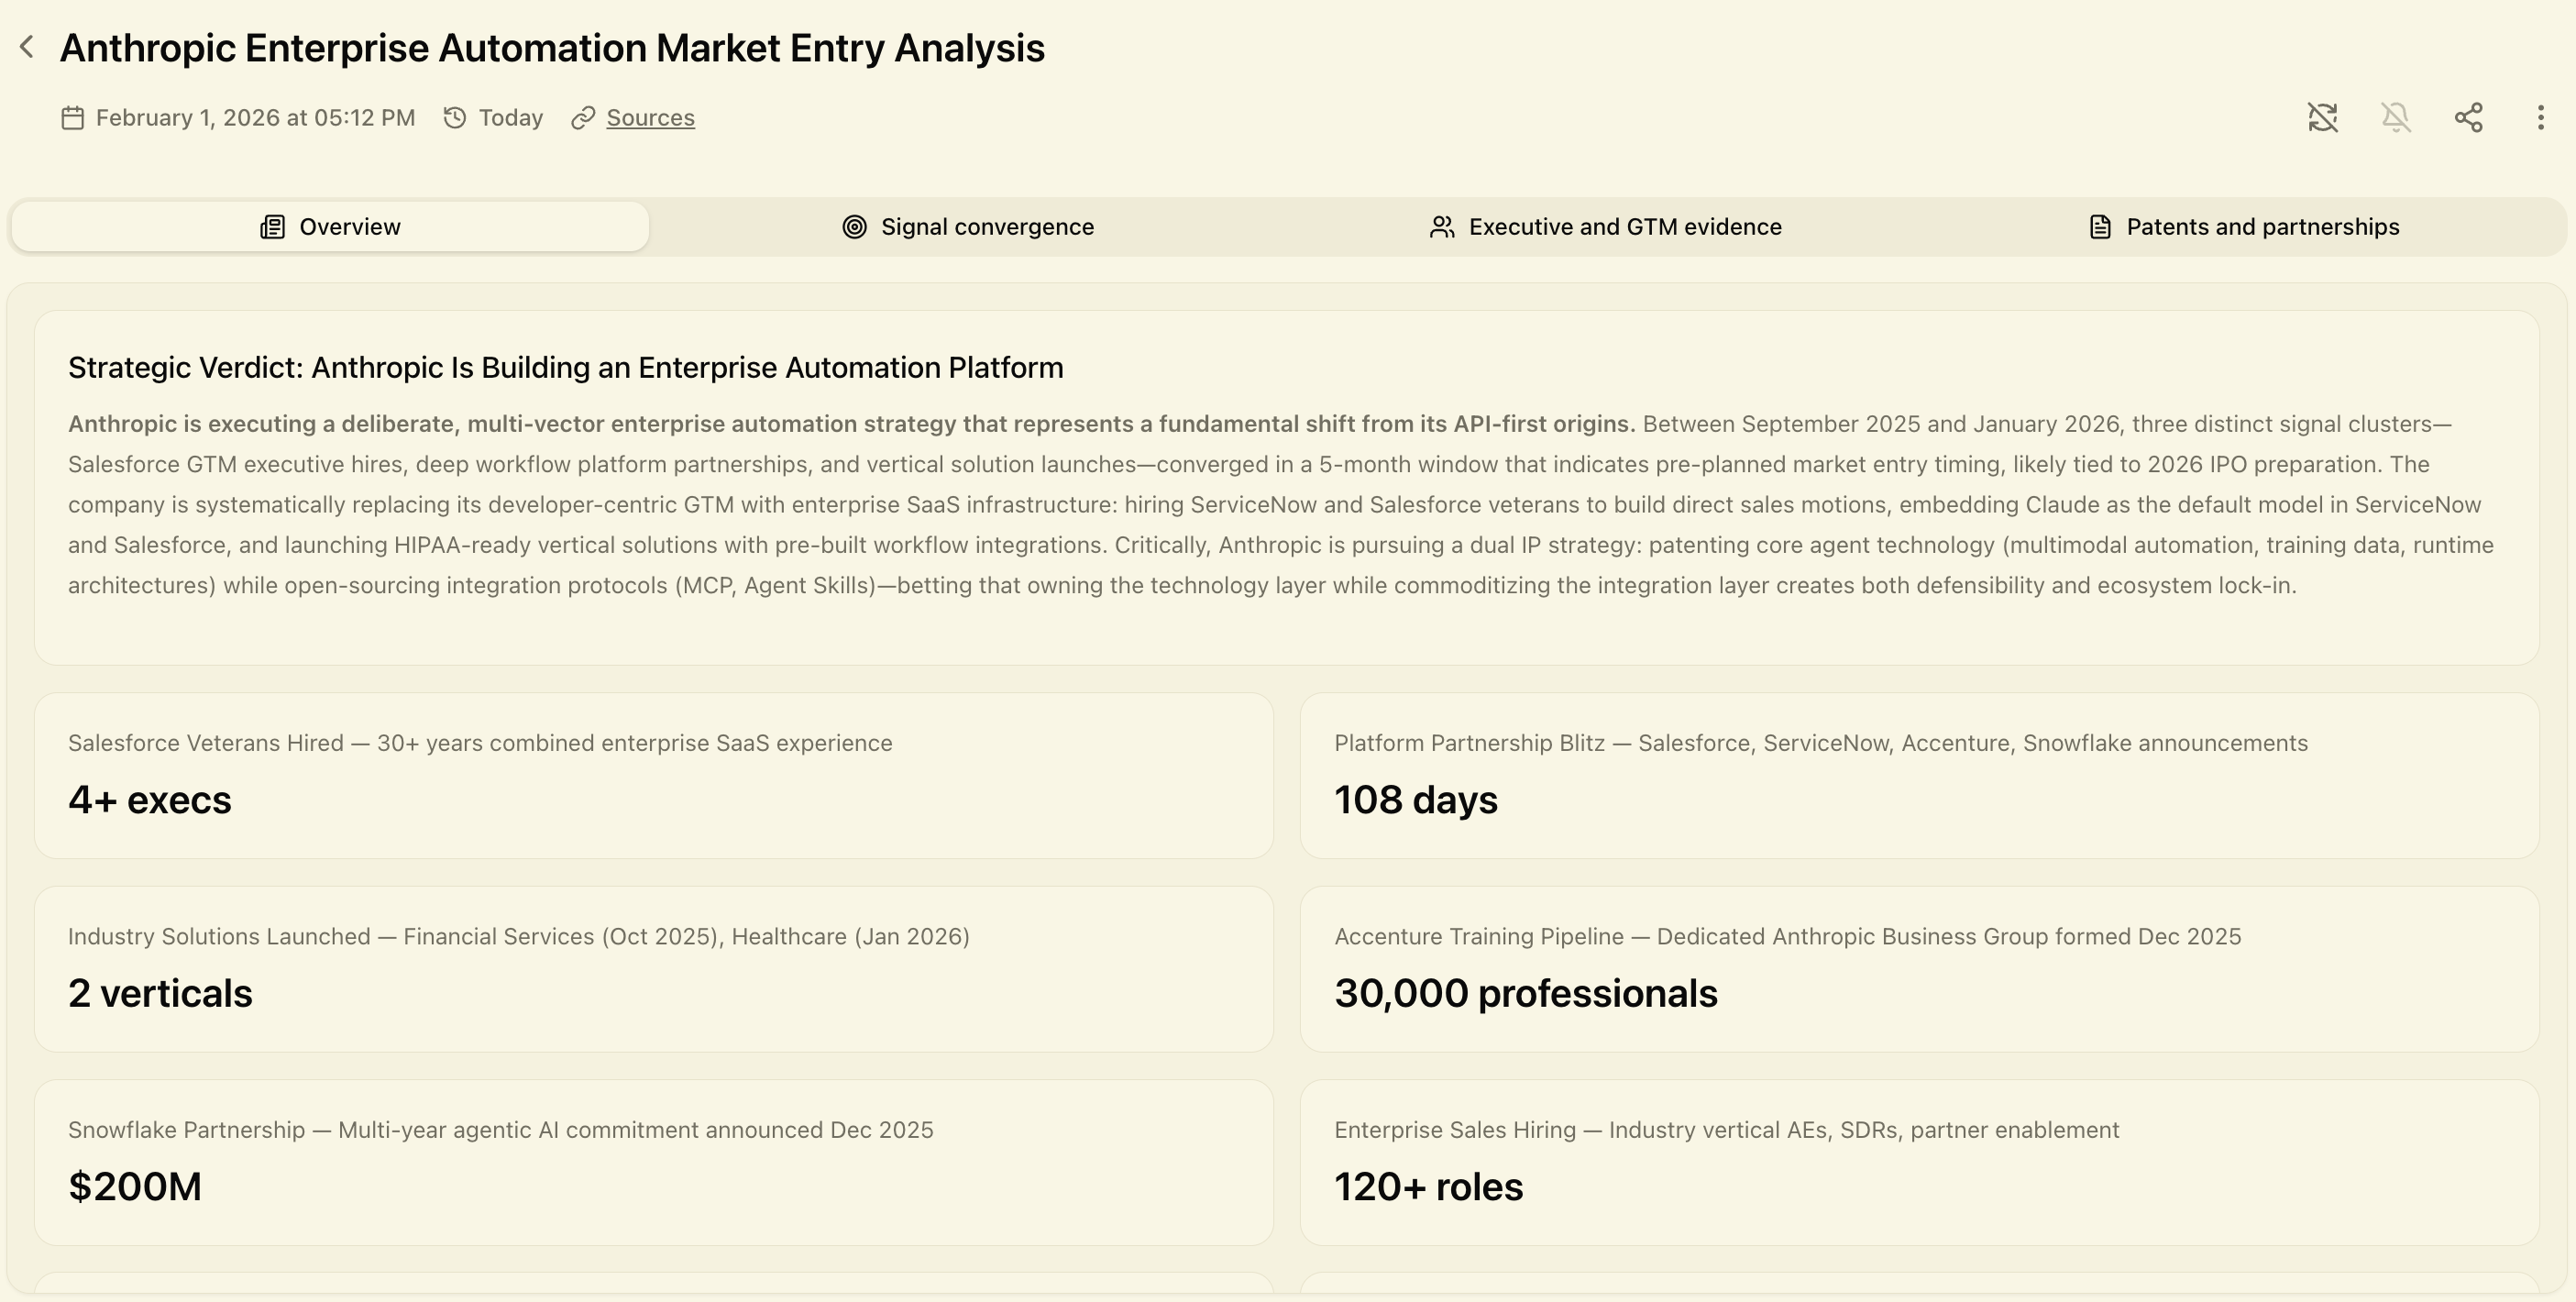This screenshot has height=1302, width=2576.
Task: Toggle the auto-refresh sync icon
Action: point(2322,117)
